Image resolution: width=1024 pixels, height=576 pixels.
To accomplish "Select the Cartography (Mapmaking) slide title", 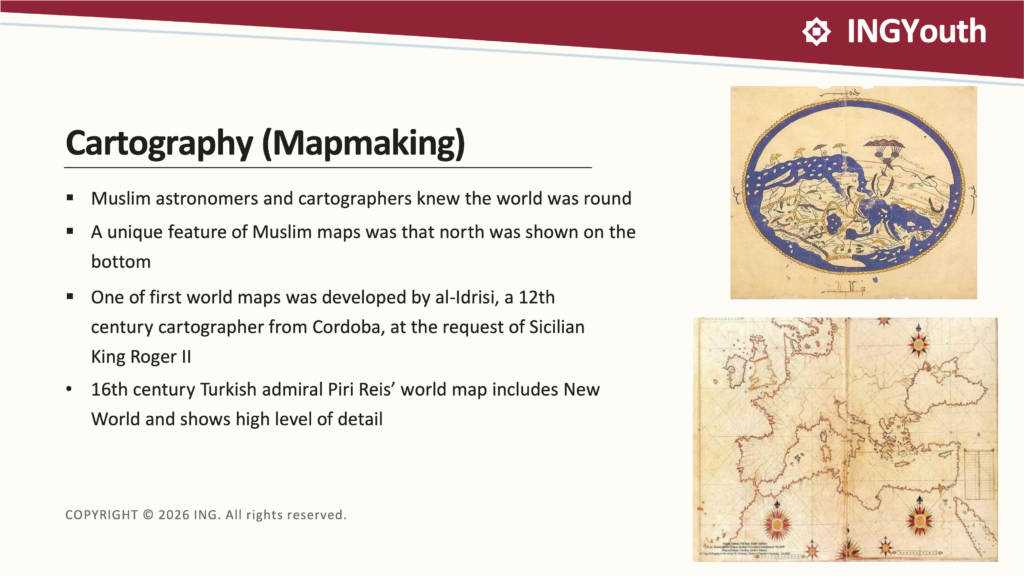I will (265, 143).
